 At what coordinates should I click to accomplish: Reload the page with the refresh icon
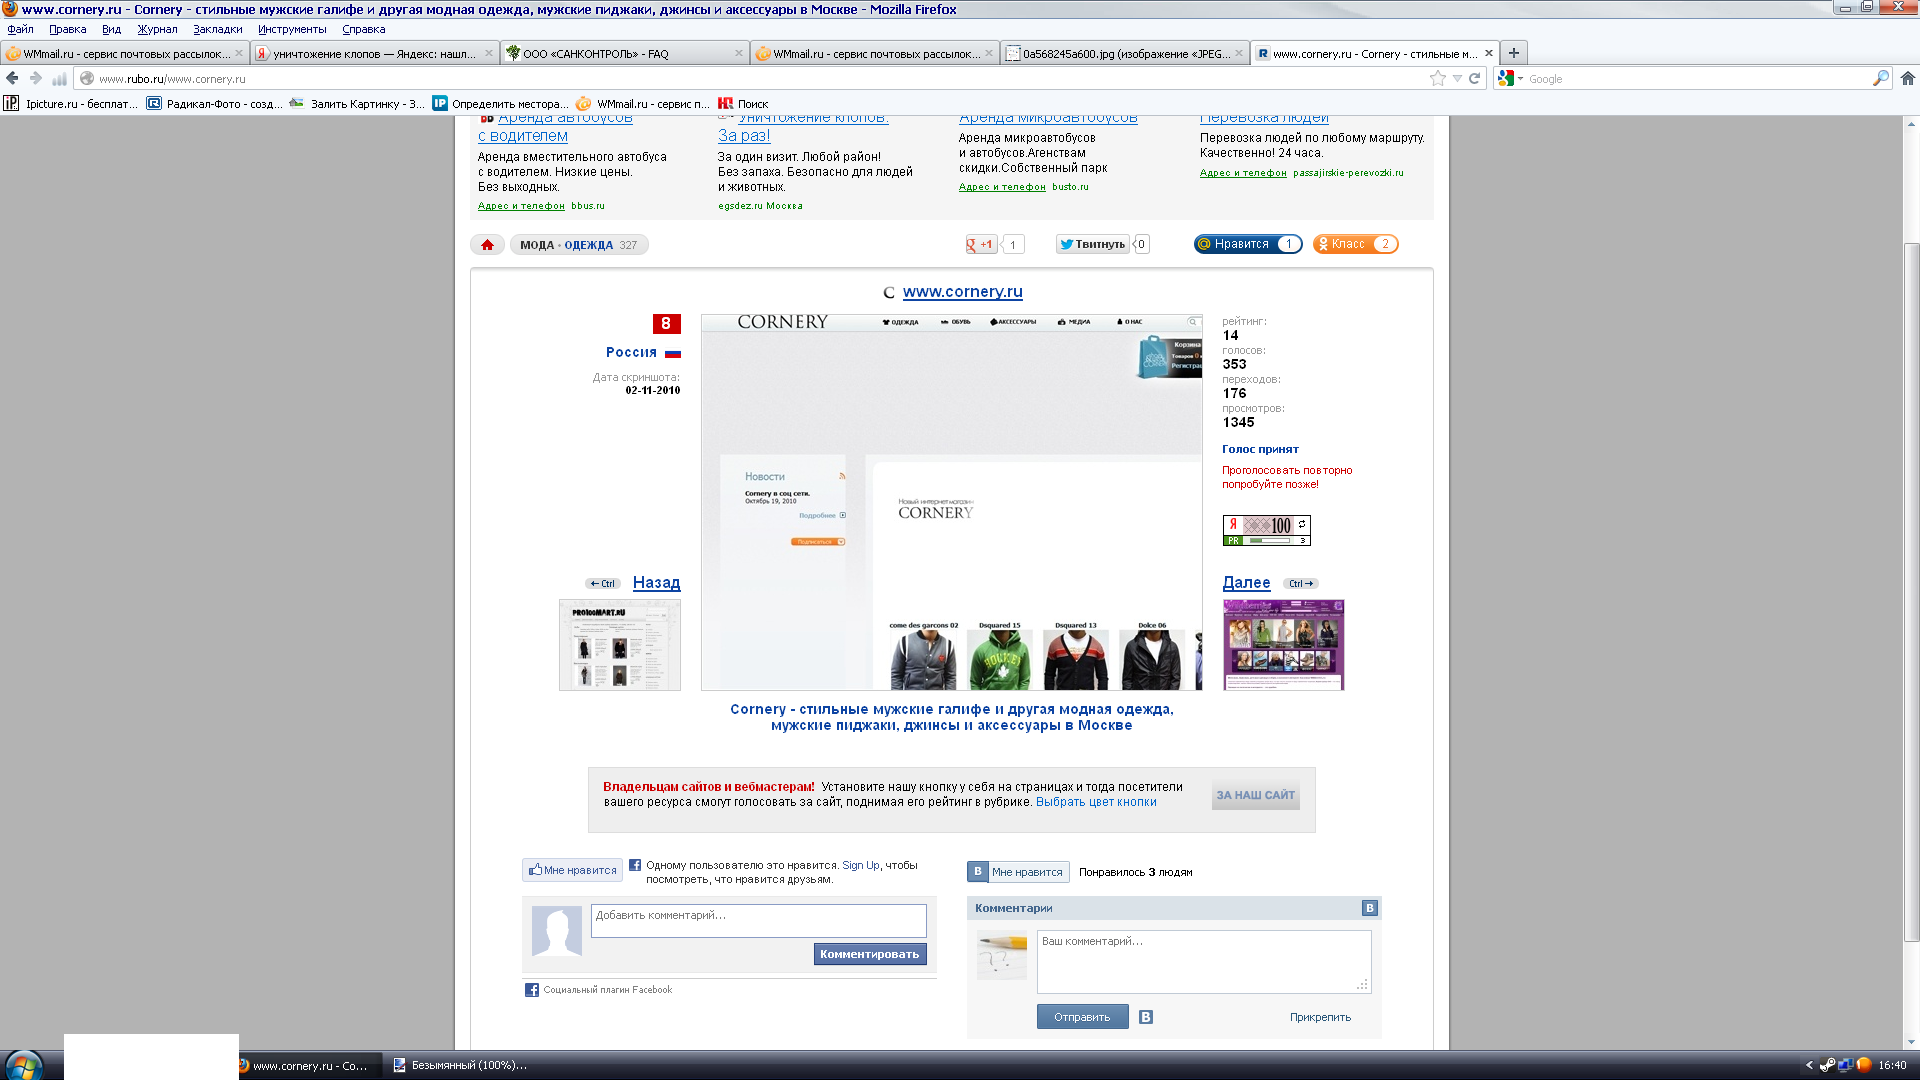pyautogui.click(x=1474, y=78)
